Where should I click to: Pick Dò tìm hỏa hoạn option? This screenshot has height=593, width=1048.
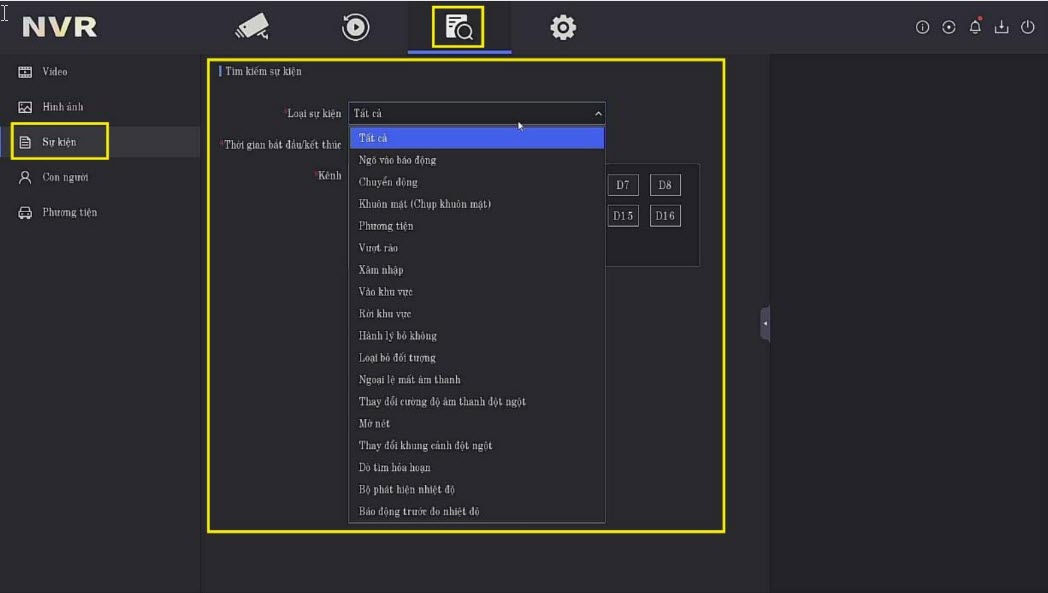[395, 468]
